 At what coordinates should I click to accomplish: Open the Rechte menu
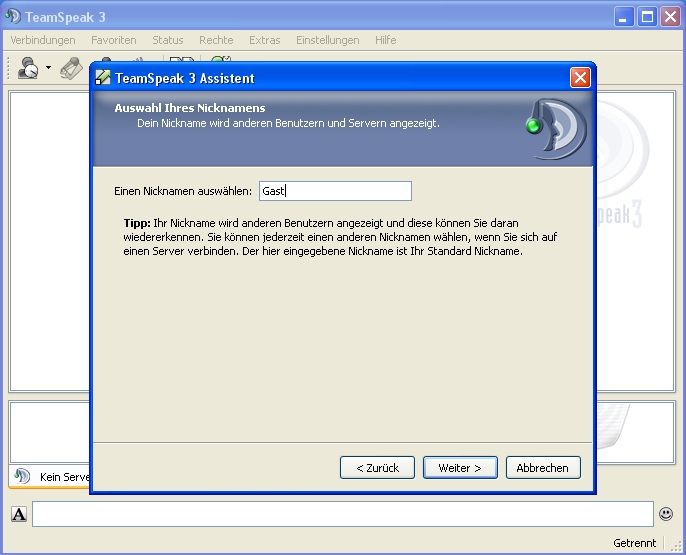216,40
